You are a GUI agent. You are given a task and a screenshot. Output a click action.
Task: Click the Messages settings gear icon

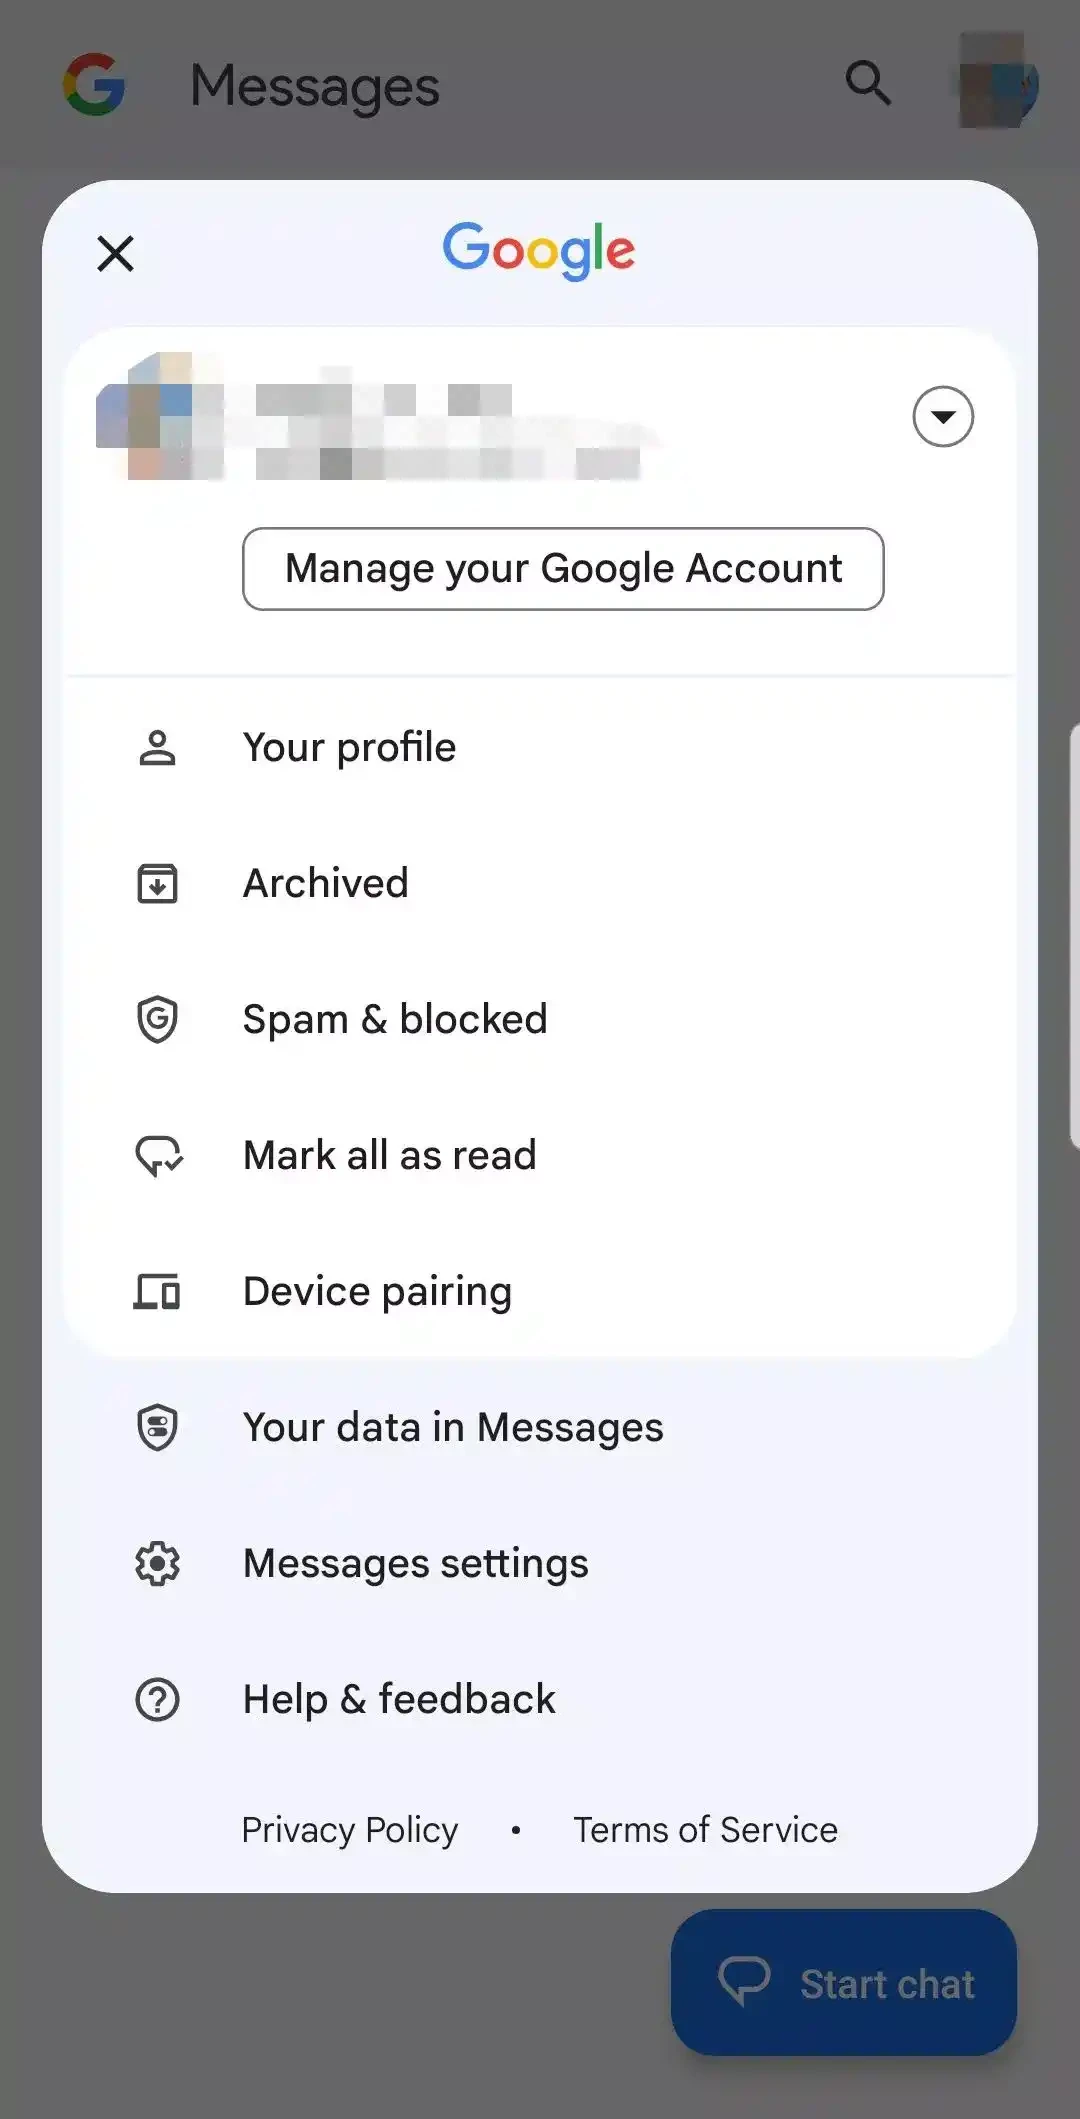tap(157, 1564)
